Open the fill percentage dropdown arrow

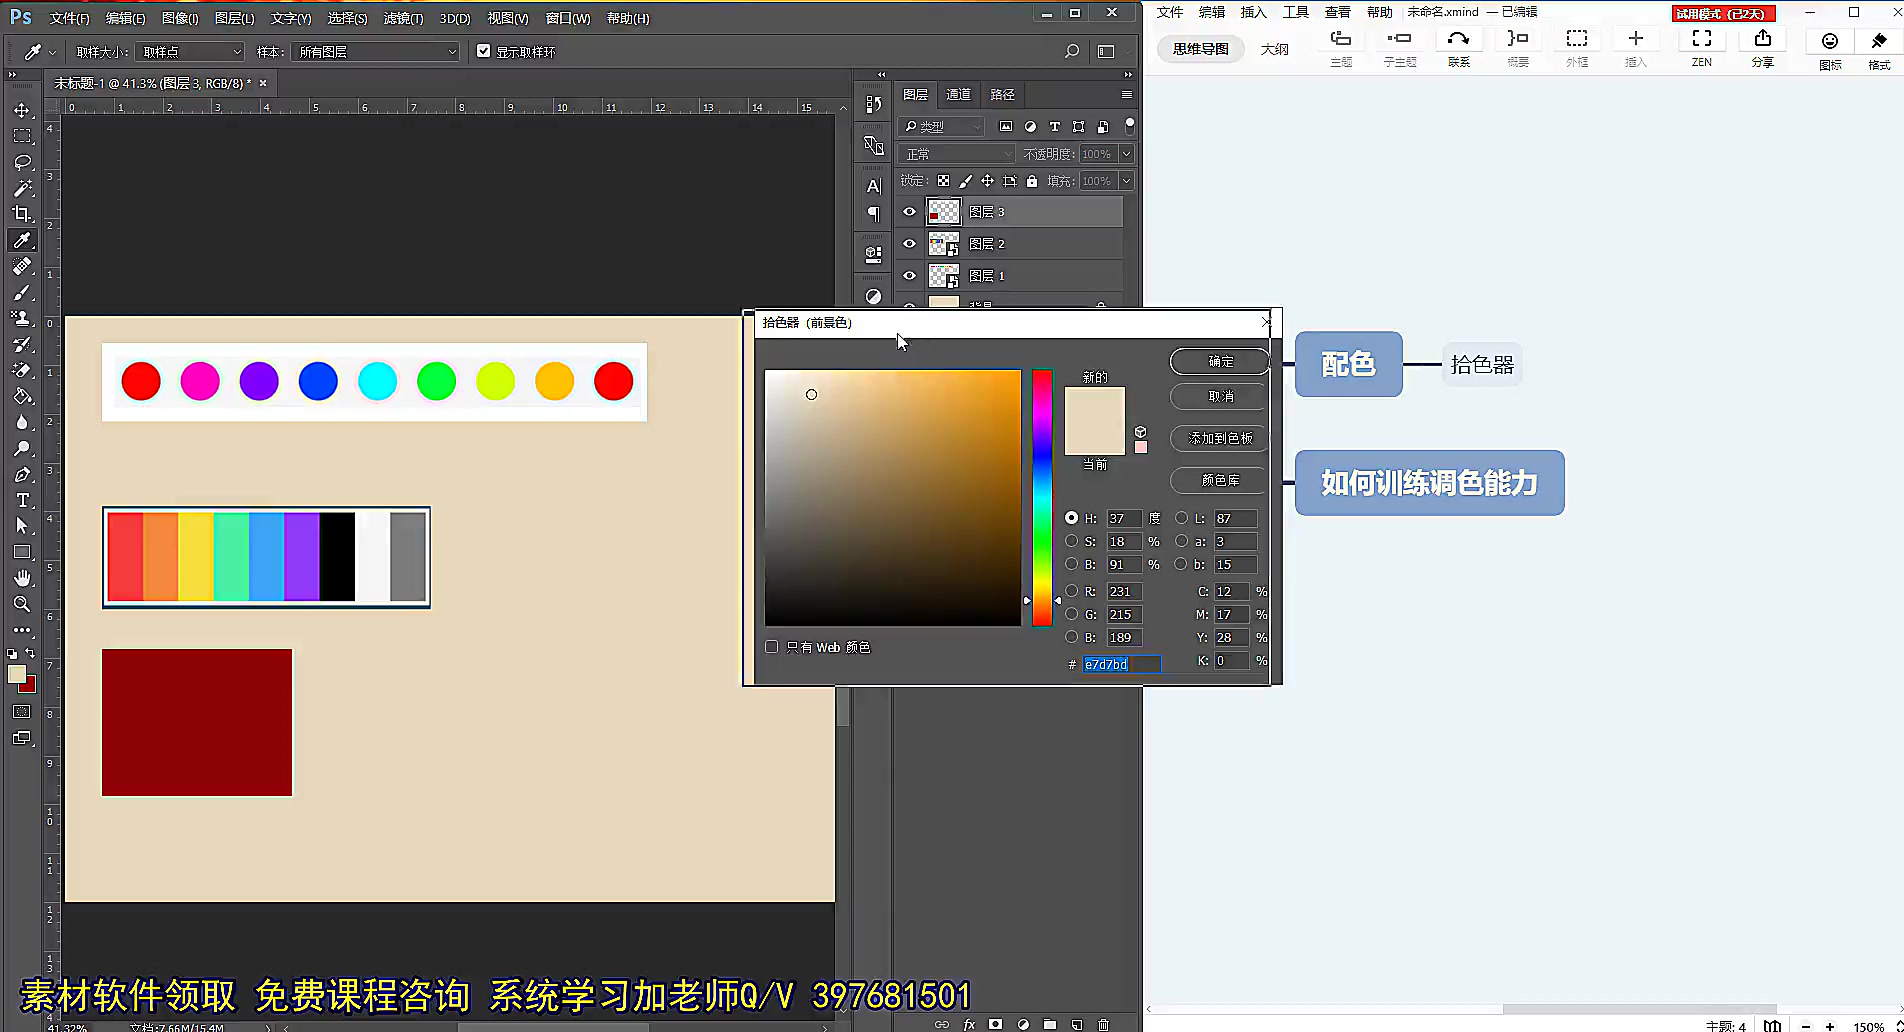click(1126, 181)
